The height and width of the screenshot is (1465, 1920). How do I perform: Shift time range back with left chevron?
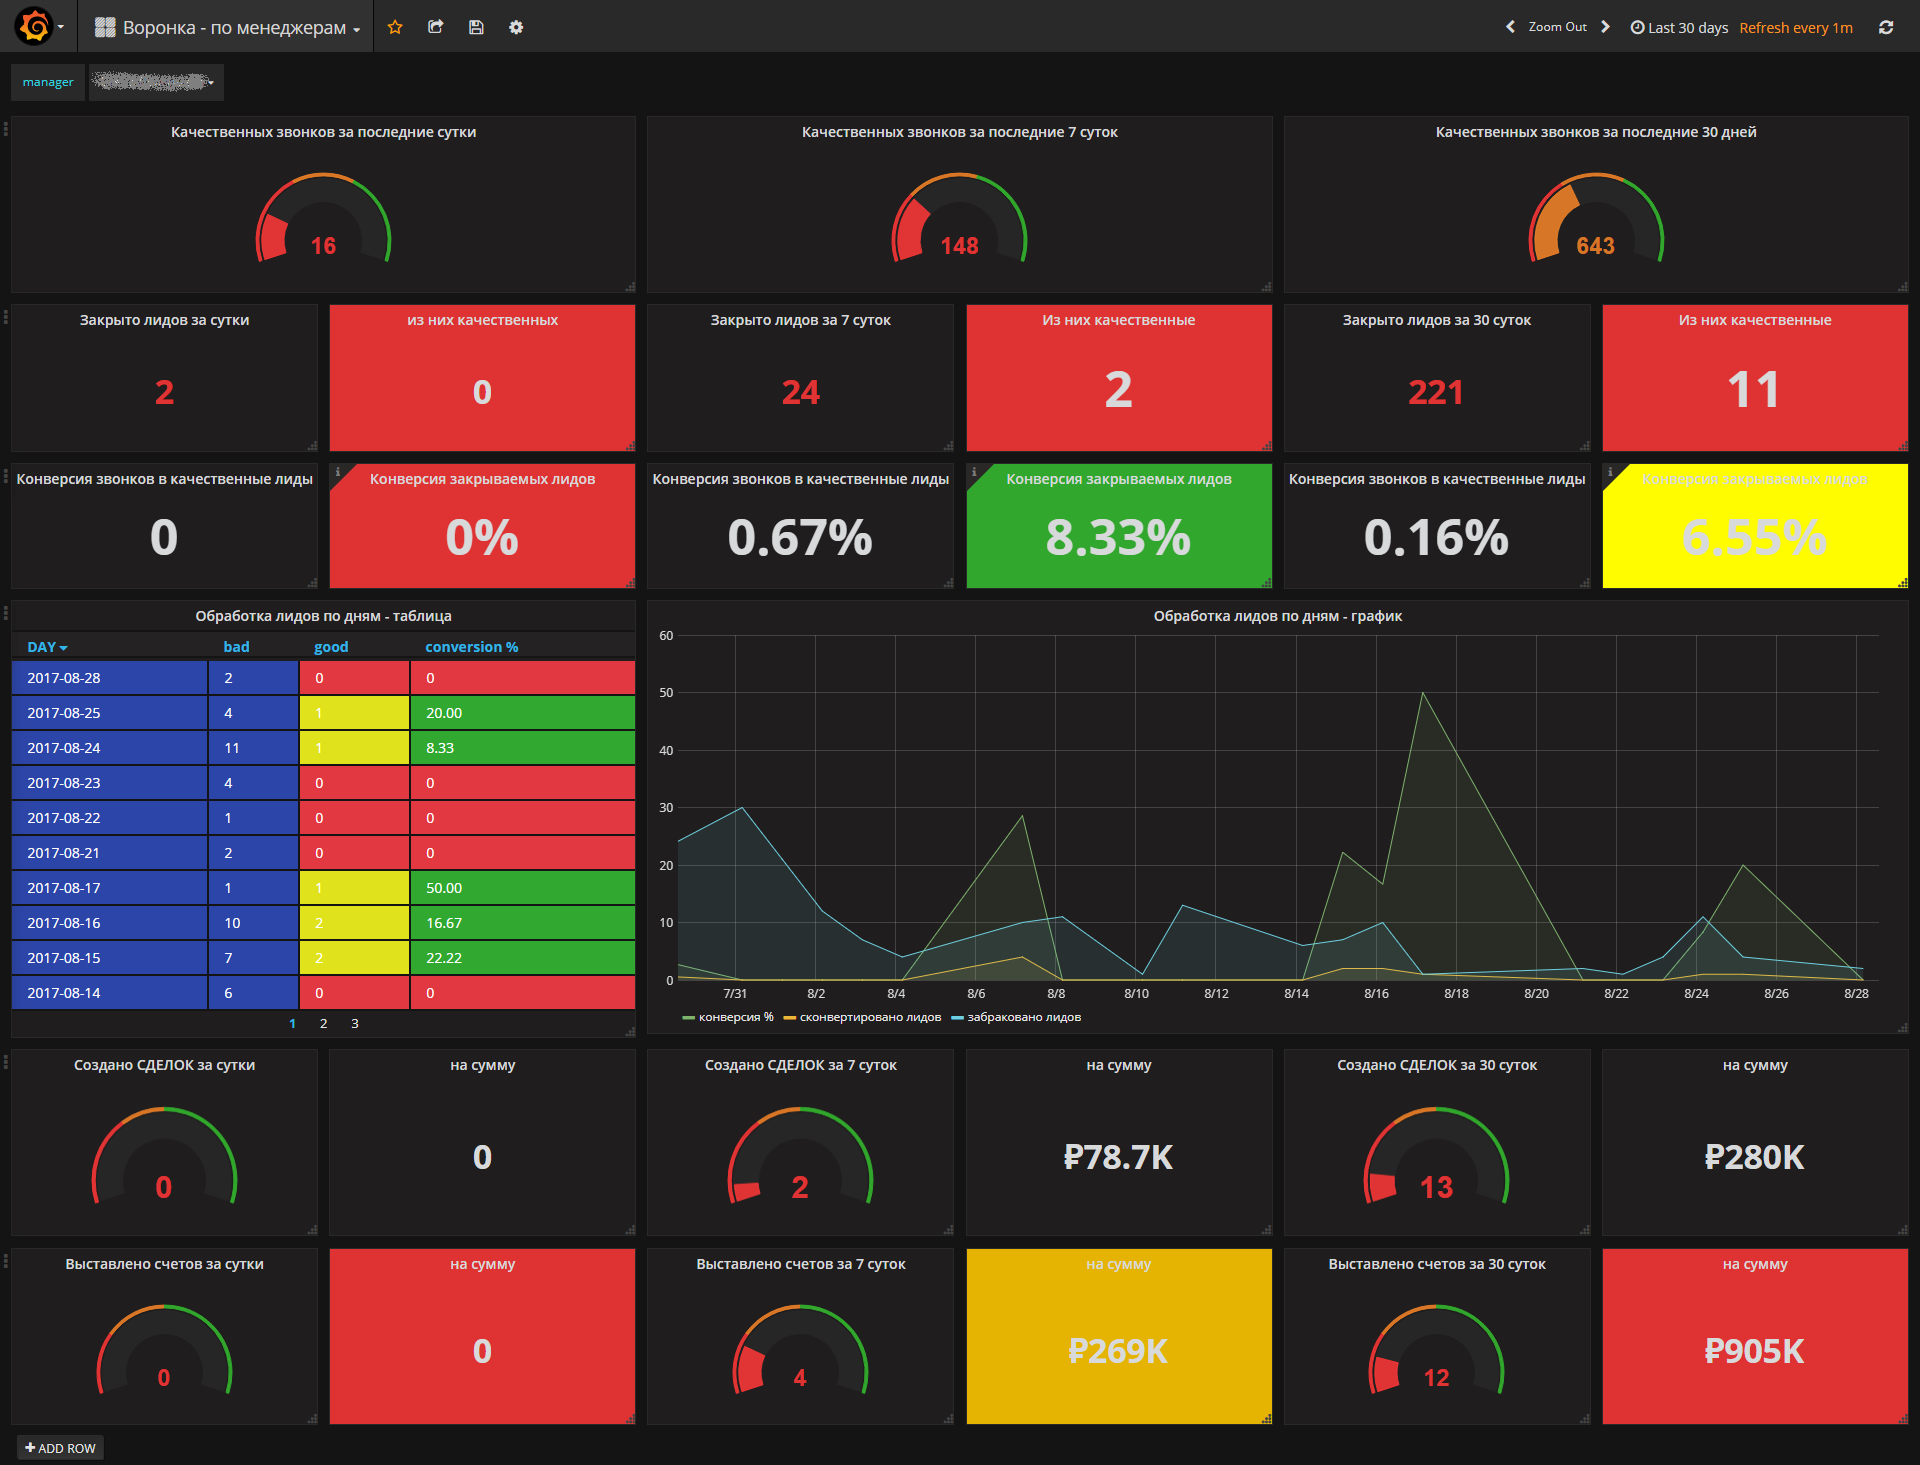[1510, 27]
